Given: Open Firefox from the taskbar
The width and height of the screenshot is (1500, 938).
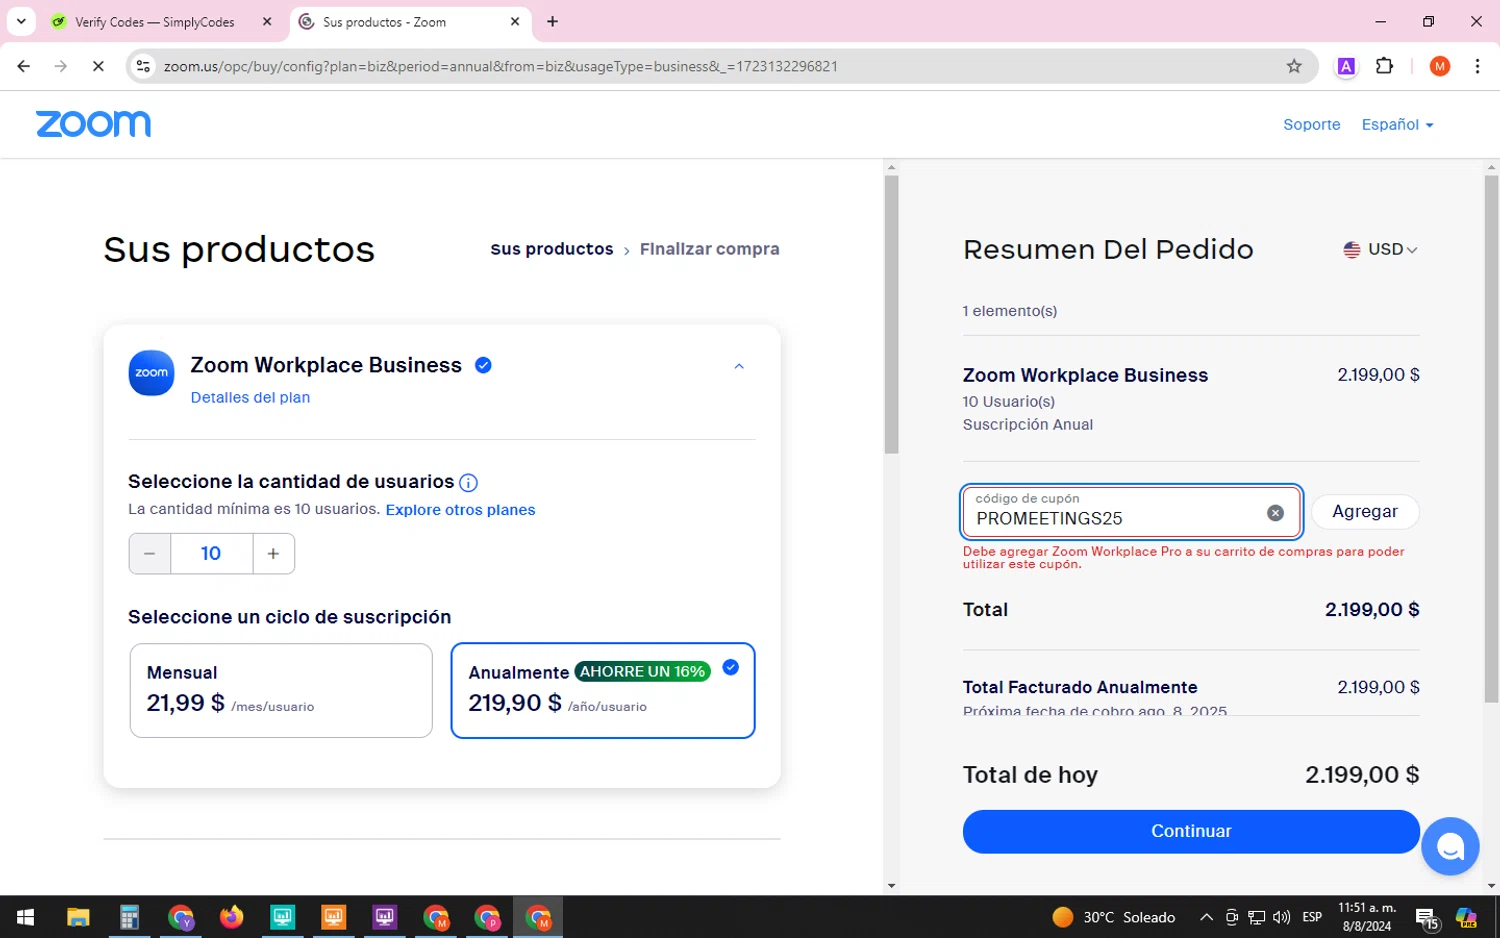Looking at the screenshot, I should pos(231,917).
